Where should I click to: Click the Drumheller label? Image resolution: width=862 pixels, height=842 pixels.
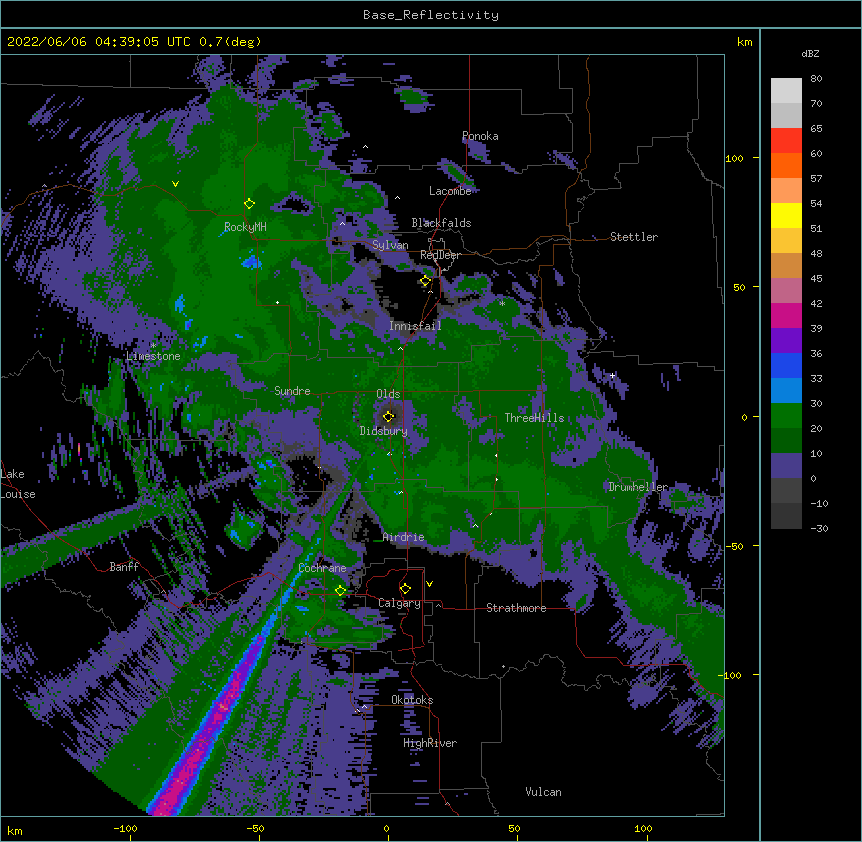638,487
